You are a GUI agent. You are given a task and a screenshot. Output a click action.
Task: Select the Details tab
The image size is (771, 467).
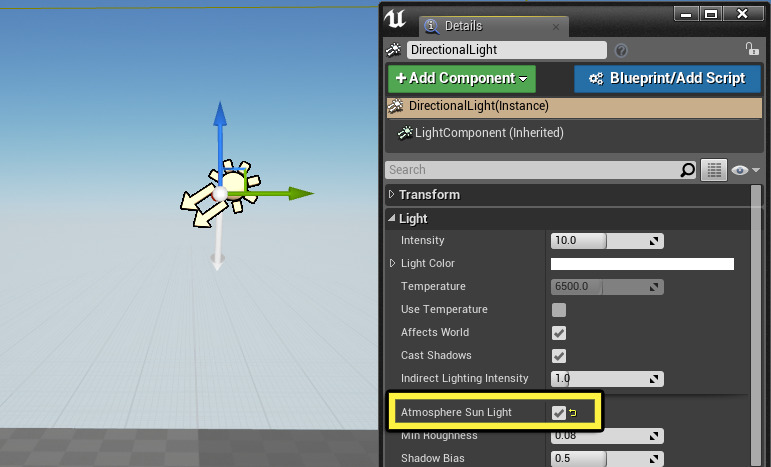[493, 26]
